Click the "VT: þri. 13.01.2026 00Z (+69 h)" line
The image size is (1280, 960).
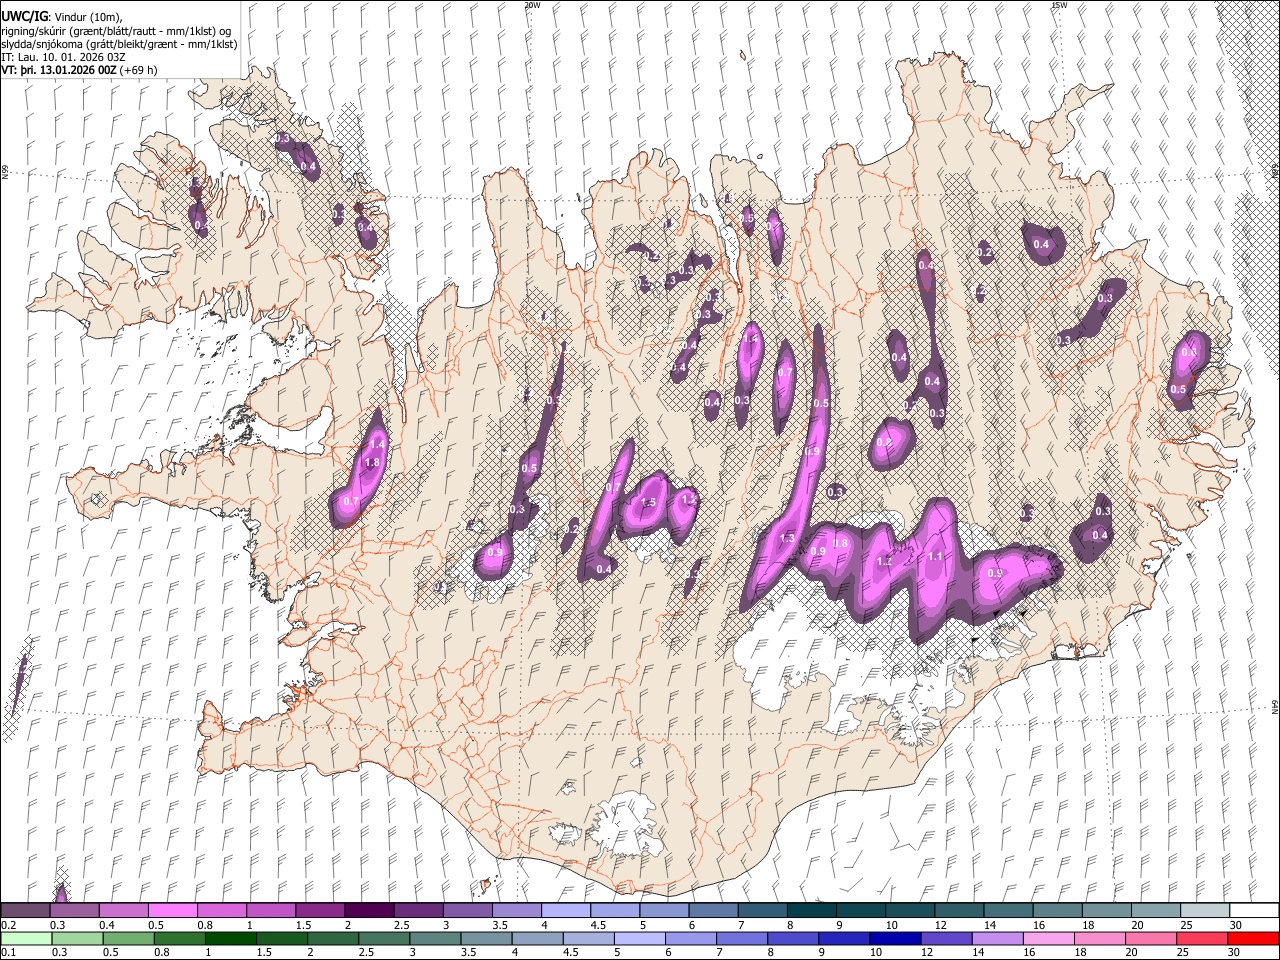[79, 70]
